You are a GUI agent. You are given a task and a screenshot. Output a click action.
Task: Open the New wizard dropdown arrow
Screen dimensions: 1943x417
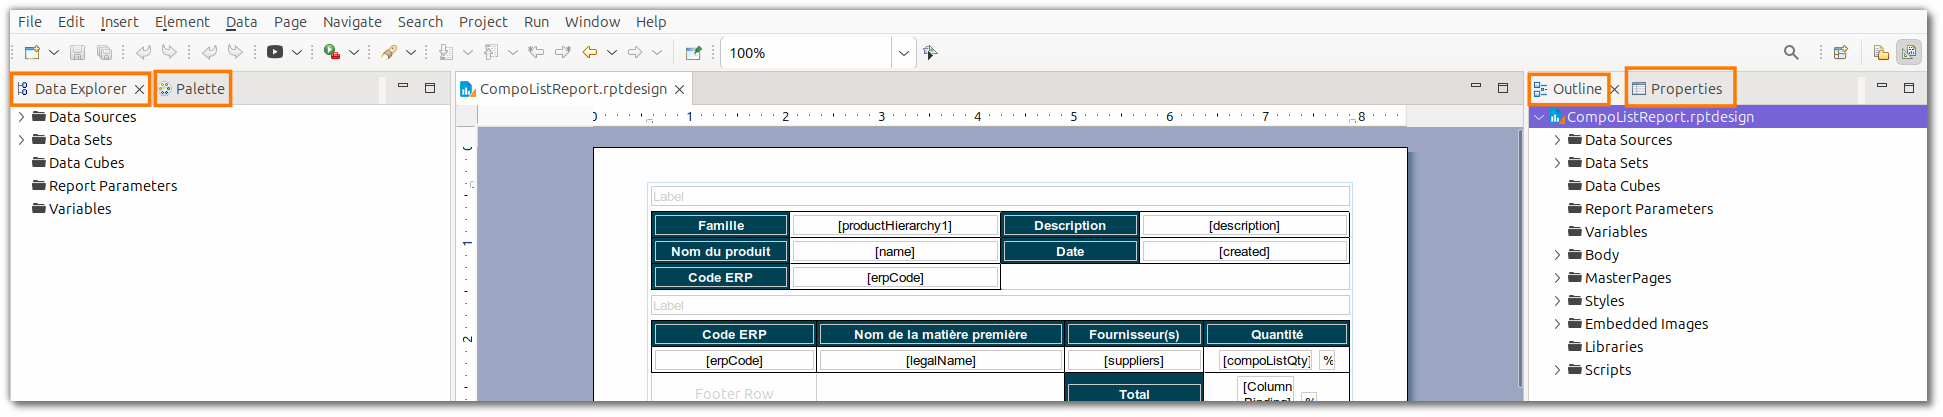click(54, 53)
